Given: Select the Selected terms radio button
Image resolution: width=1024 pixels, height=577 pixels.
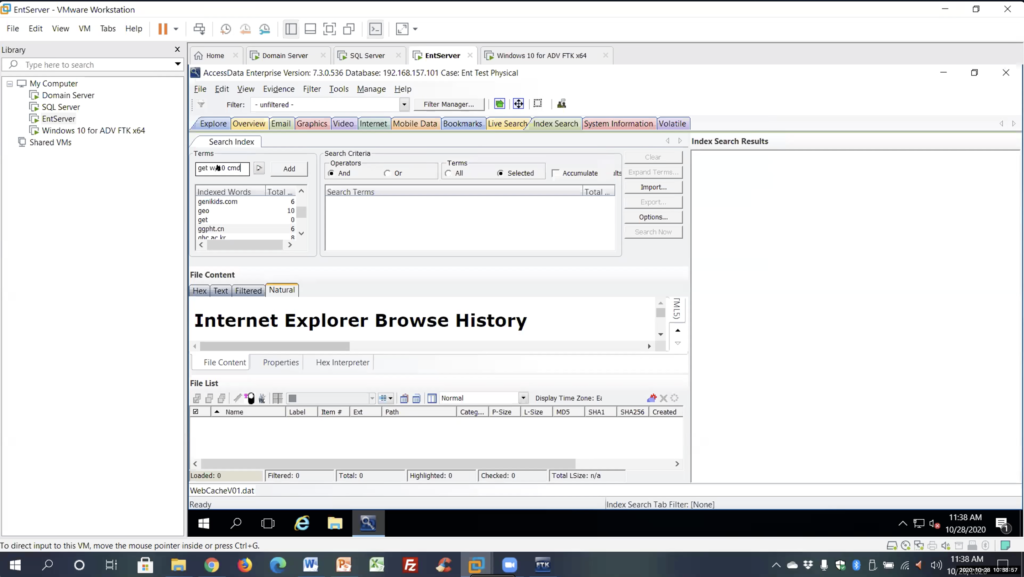Looking at the screenshot, I should (500, 173).
